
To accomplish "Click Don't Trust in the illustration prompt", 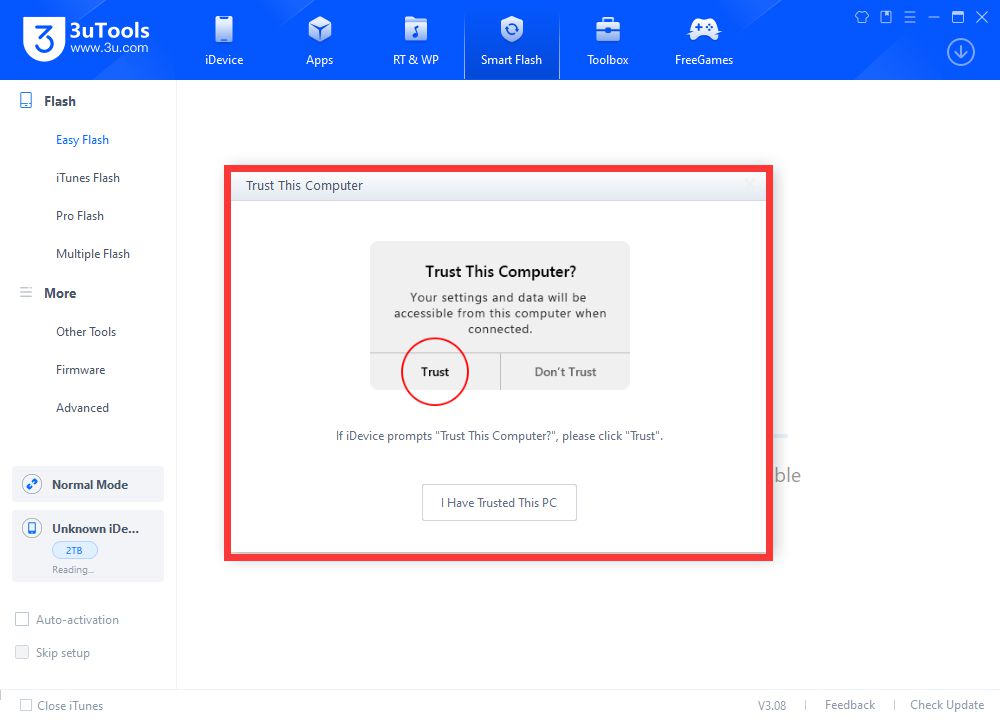I will click(565, 372).
